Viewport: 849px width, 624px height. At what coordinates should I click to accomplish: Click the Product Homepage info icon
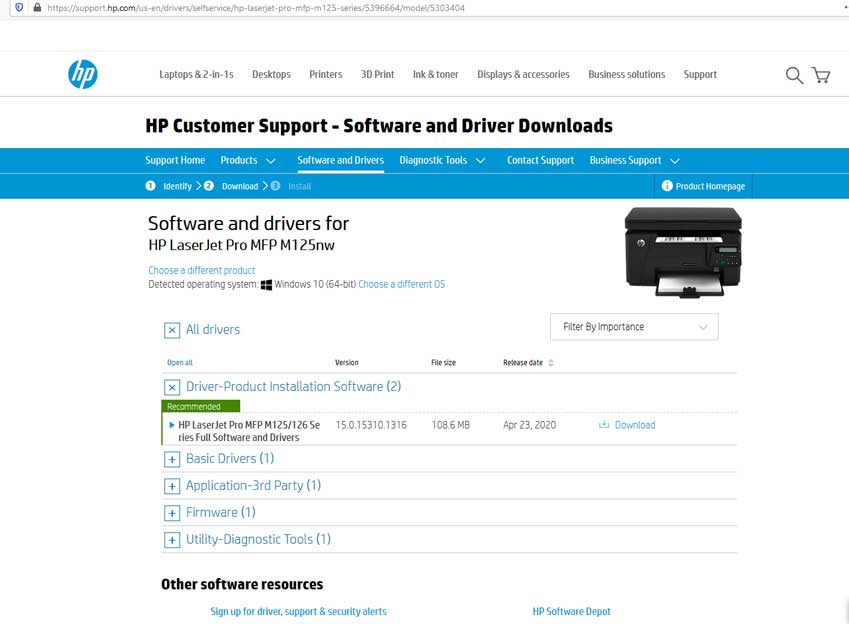click(x=667, y=186)
